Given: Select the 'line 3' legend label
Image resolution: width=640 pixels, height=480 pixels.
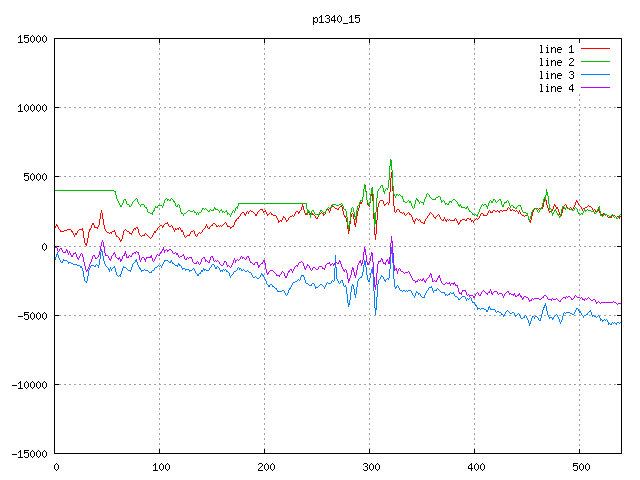Looking at the screenshot, I should coord(557,75).
